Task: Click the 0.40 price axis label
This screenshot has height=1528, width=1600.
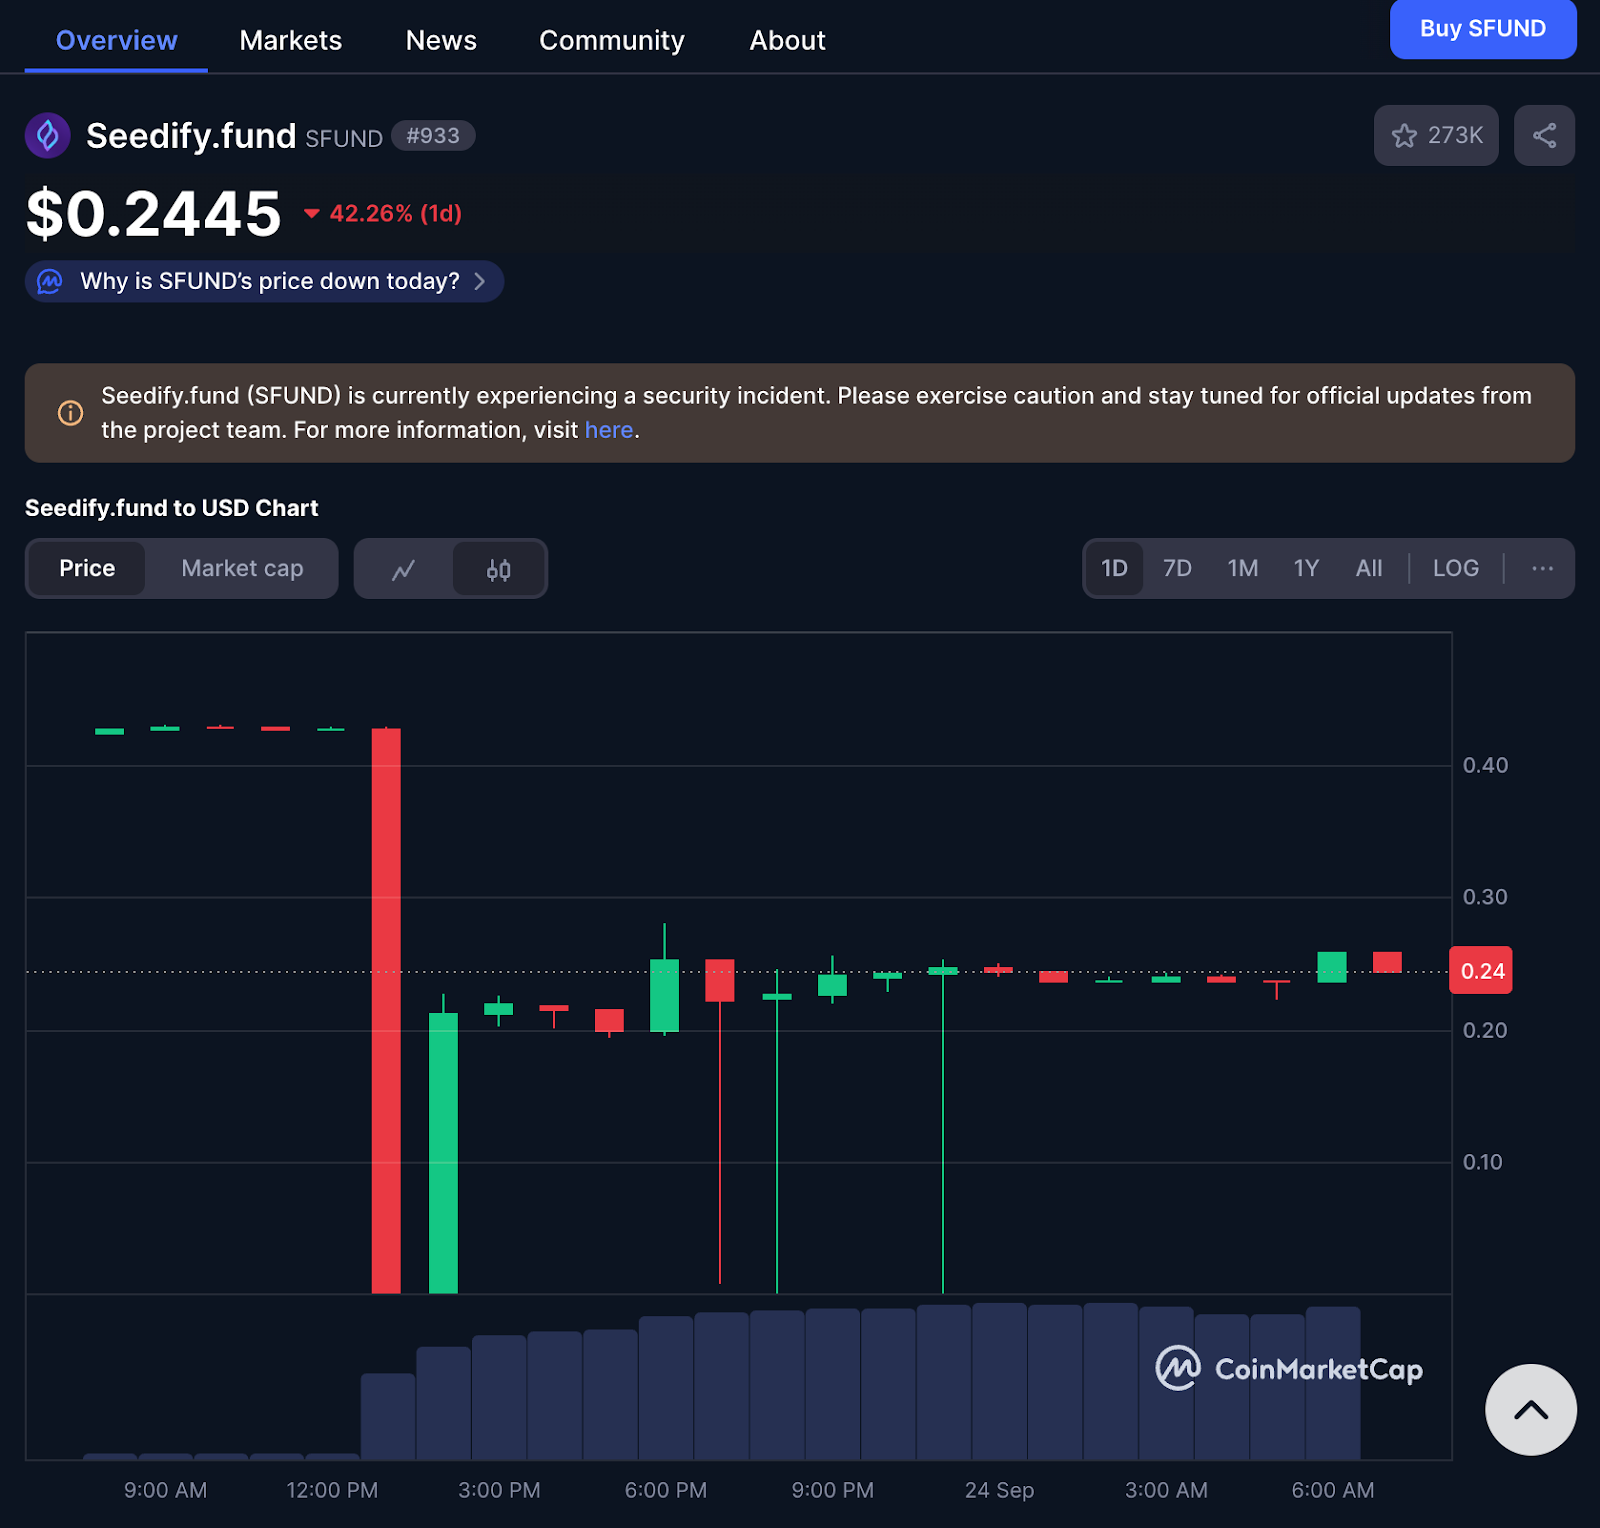Action: [1485, 765]
